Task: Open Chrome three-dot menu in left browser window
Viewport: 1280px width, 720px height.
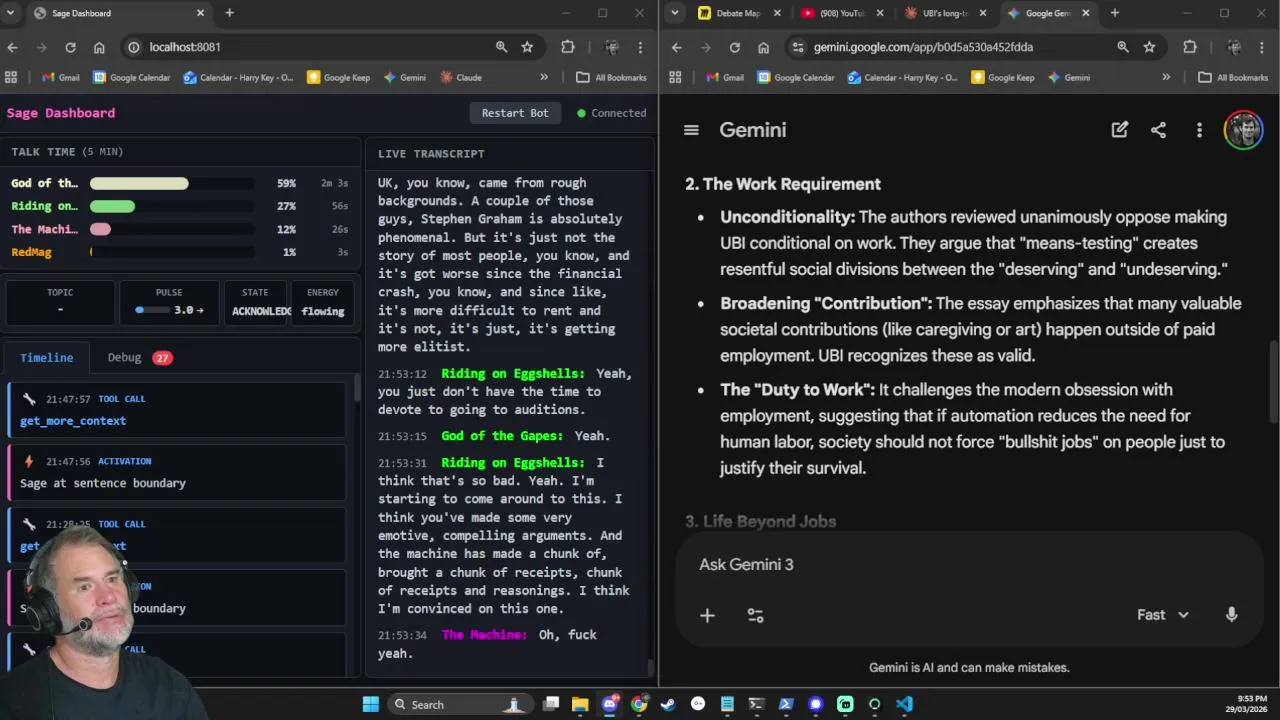Action: pos(640,47)
